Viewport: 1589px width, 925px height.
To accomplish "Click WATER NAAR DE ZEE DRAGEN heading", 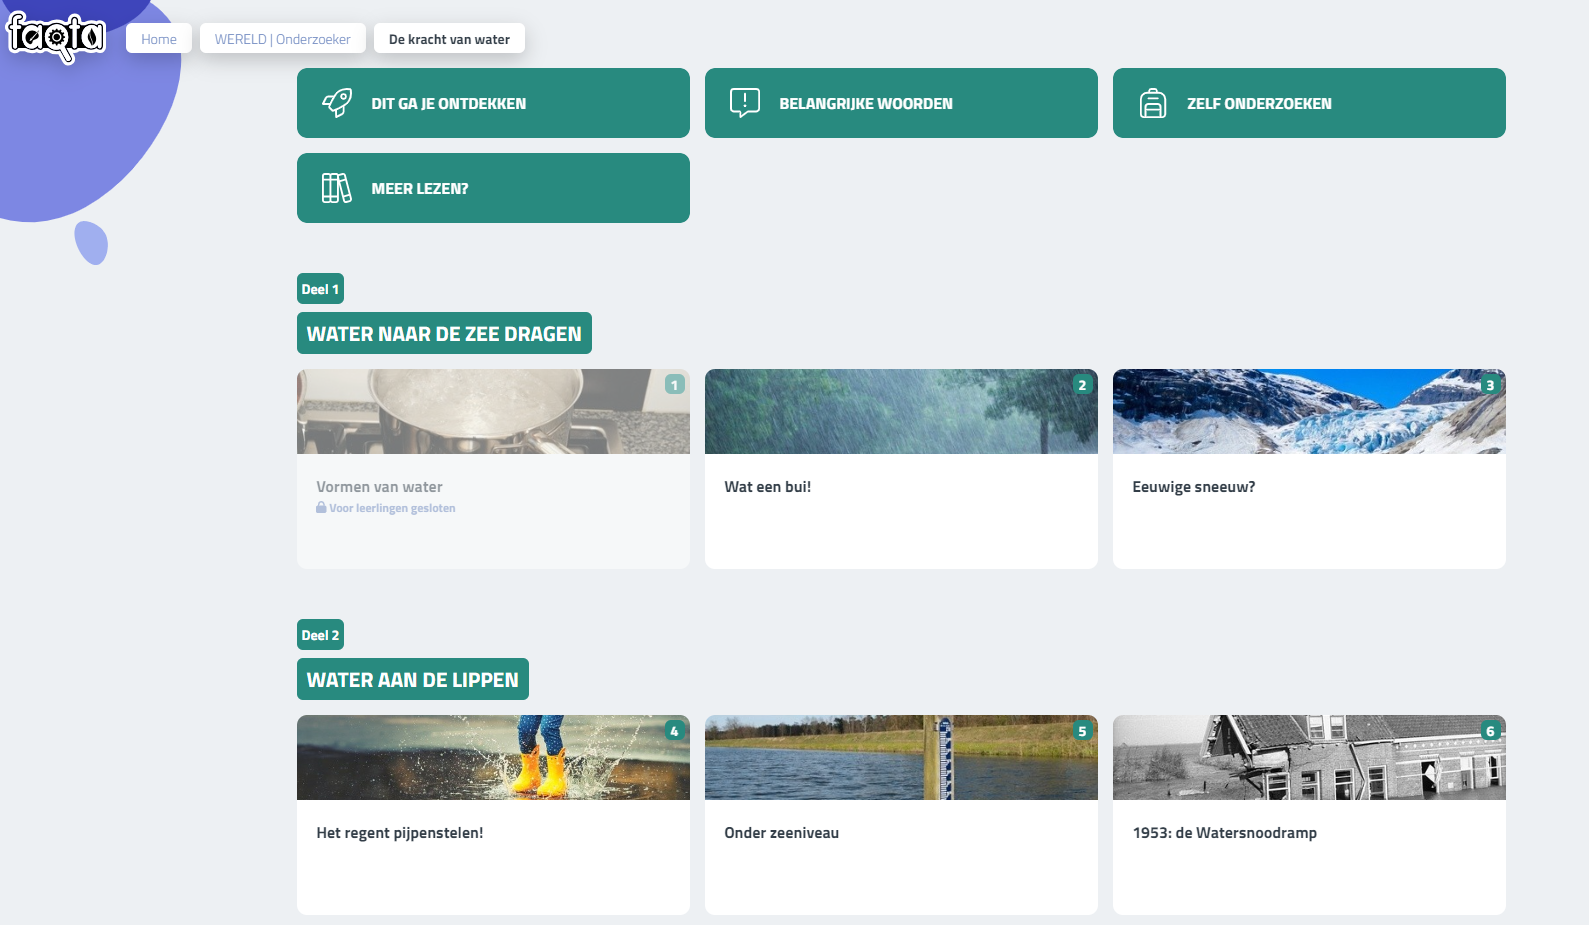I will tap(444, 333).
